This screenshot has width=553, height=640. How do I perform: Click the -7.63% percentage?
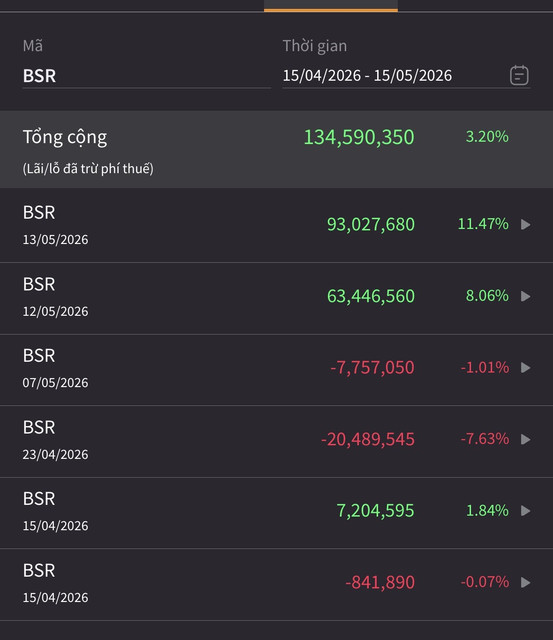tap(485, 439)
